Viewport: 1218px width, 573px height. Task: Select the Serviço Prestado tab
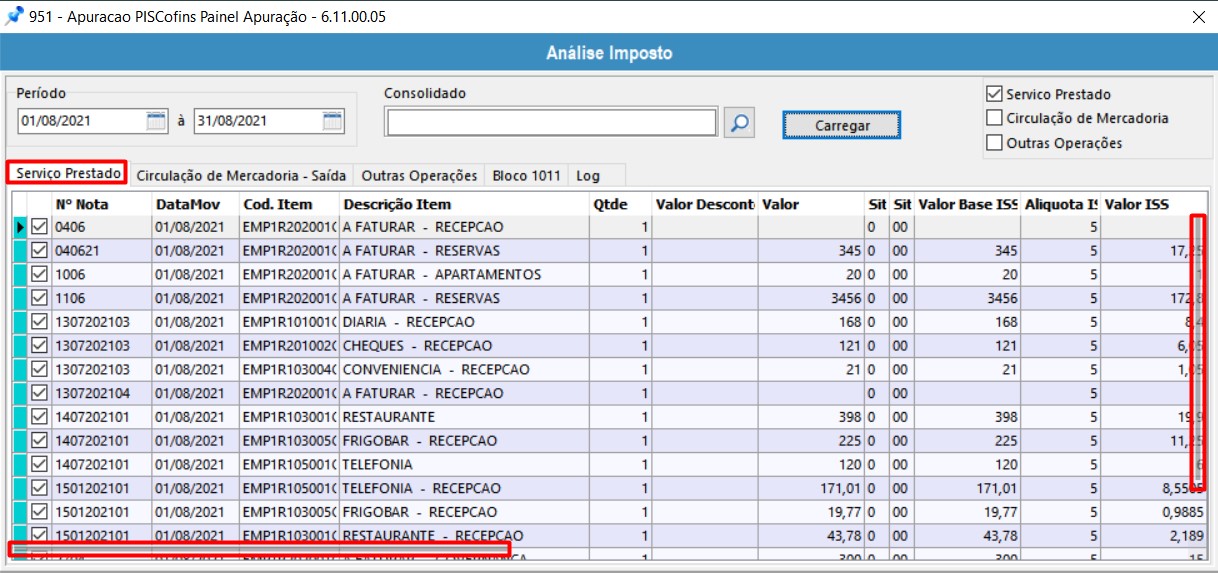pos(68,173)
